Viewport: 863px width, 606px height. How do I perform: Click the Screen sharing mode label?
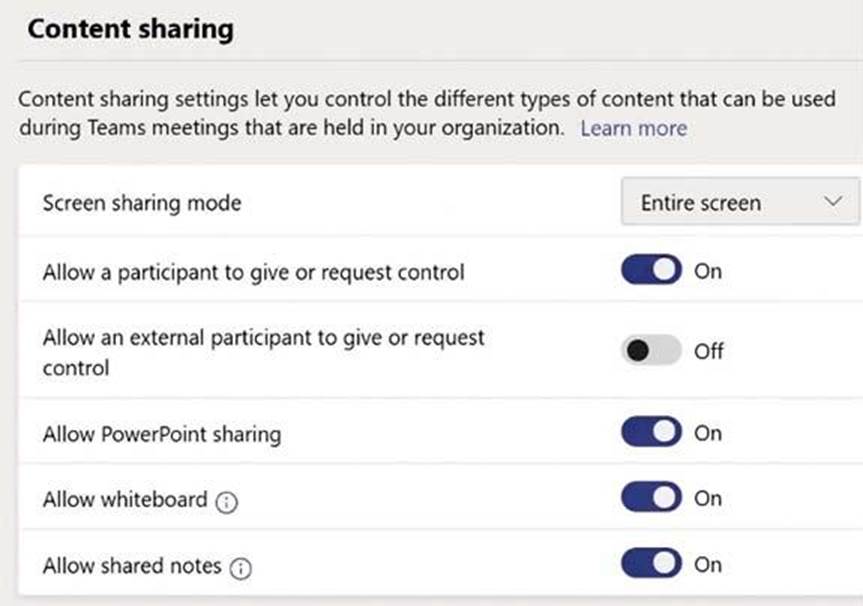pos(142,204)
